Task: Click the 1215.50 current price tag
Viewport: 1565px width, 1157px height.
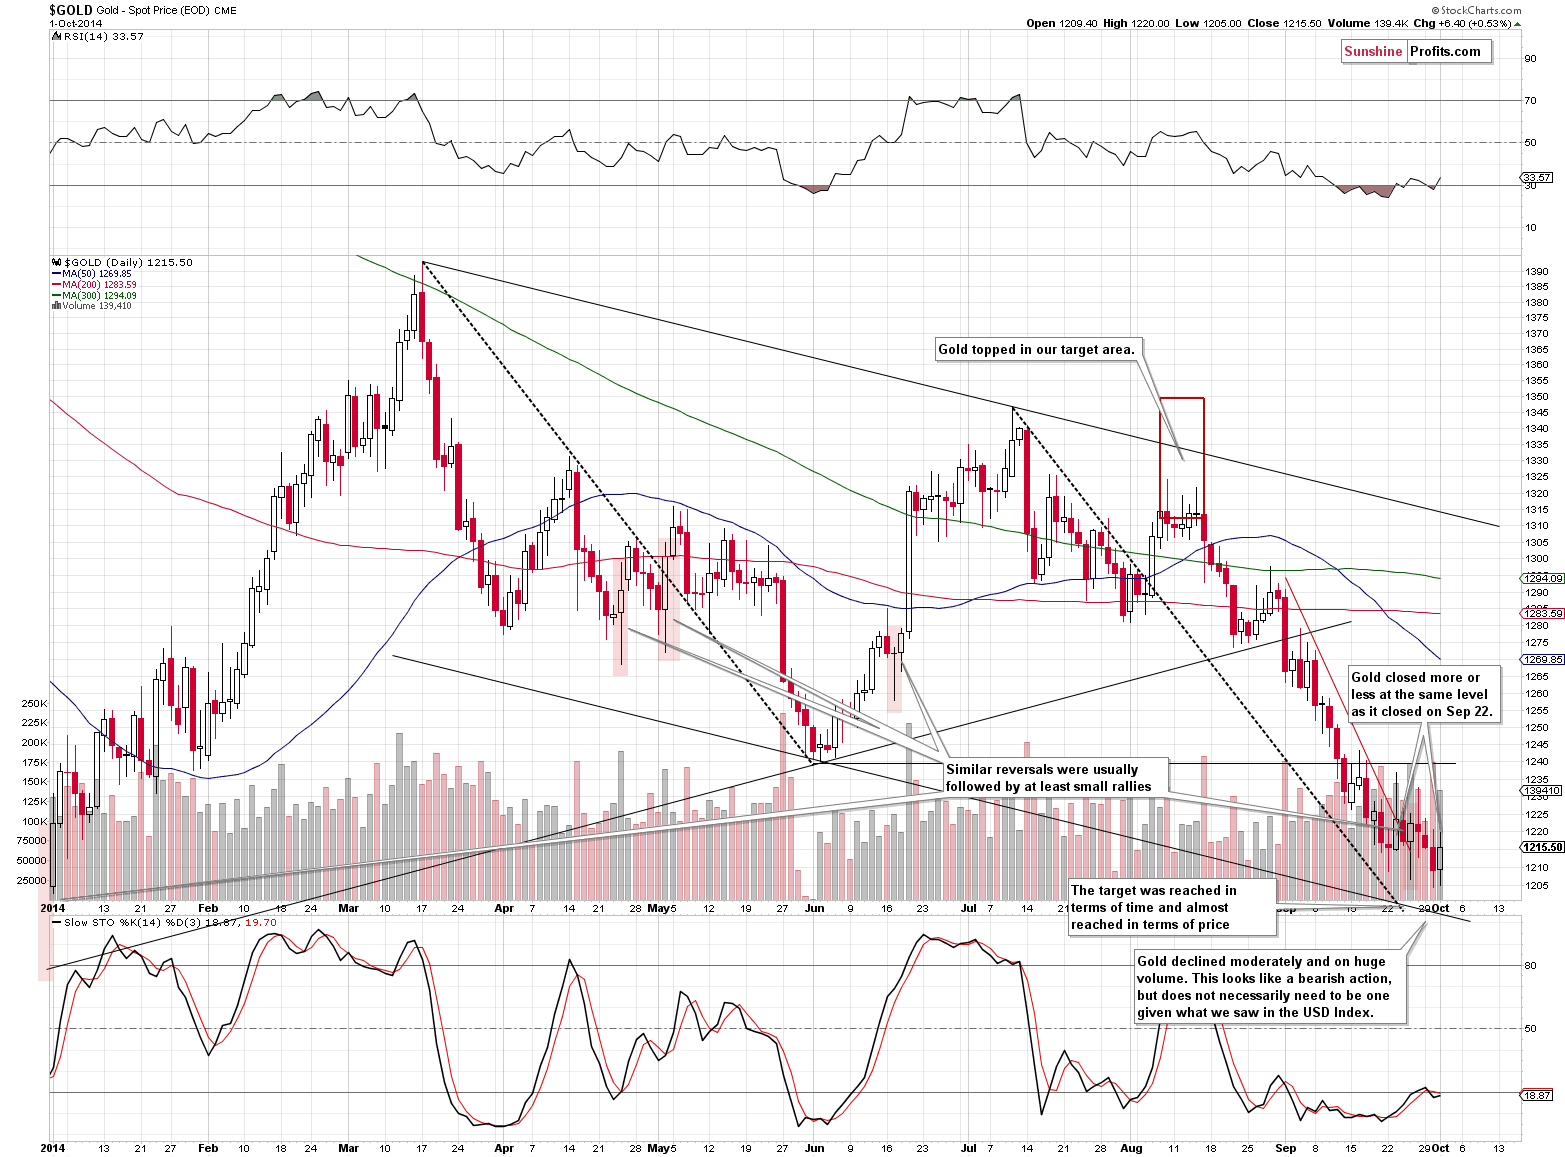Action: point(1542,847)
